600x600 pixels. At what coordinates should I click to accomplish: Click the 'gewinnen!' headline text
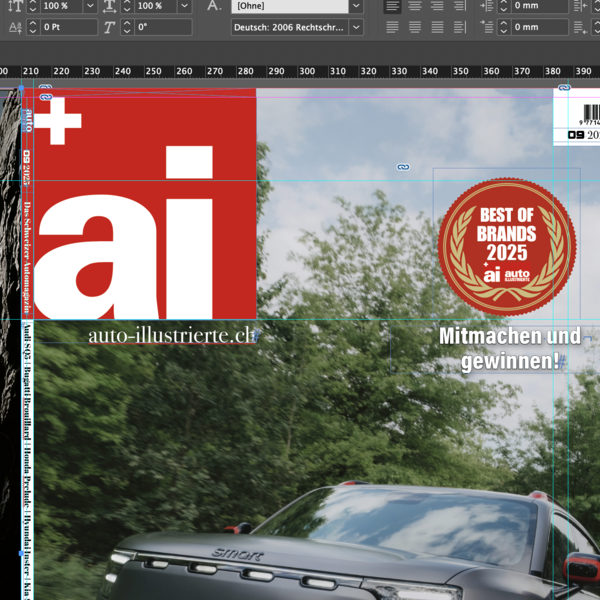click(510, 361)
